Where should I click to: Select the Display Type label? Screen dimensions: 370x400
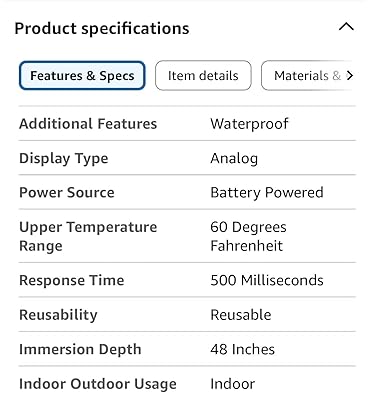pos(64,158)
